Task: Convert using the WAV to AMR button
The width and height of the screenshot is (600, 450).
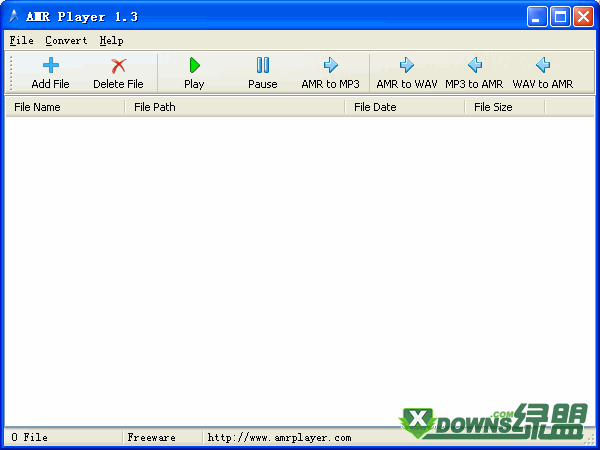Action: (543, 73)
